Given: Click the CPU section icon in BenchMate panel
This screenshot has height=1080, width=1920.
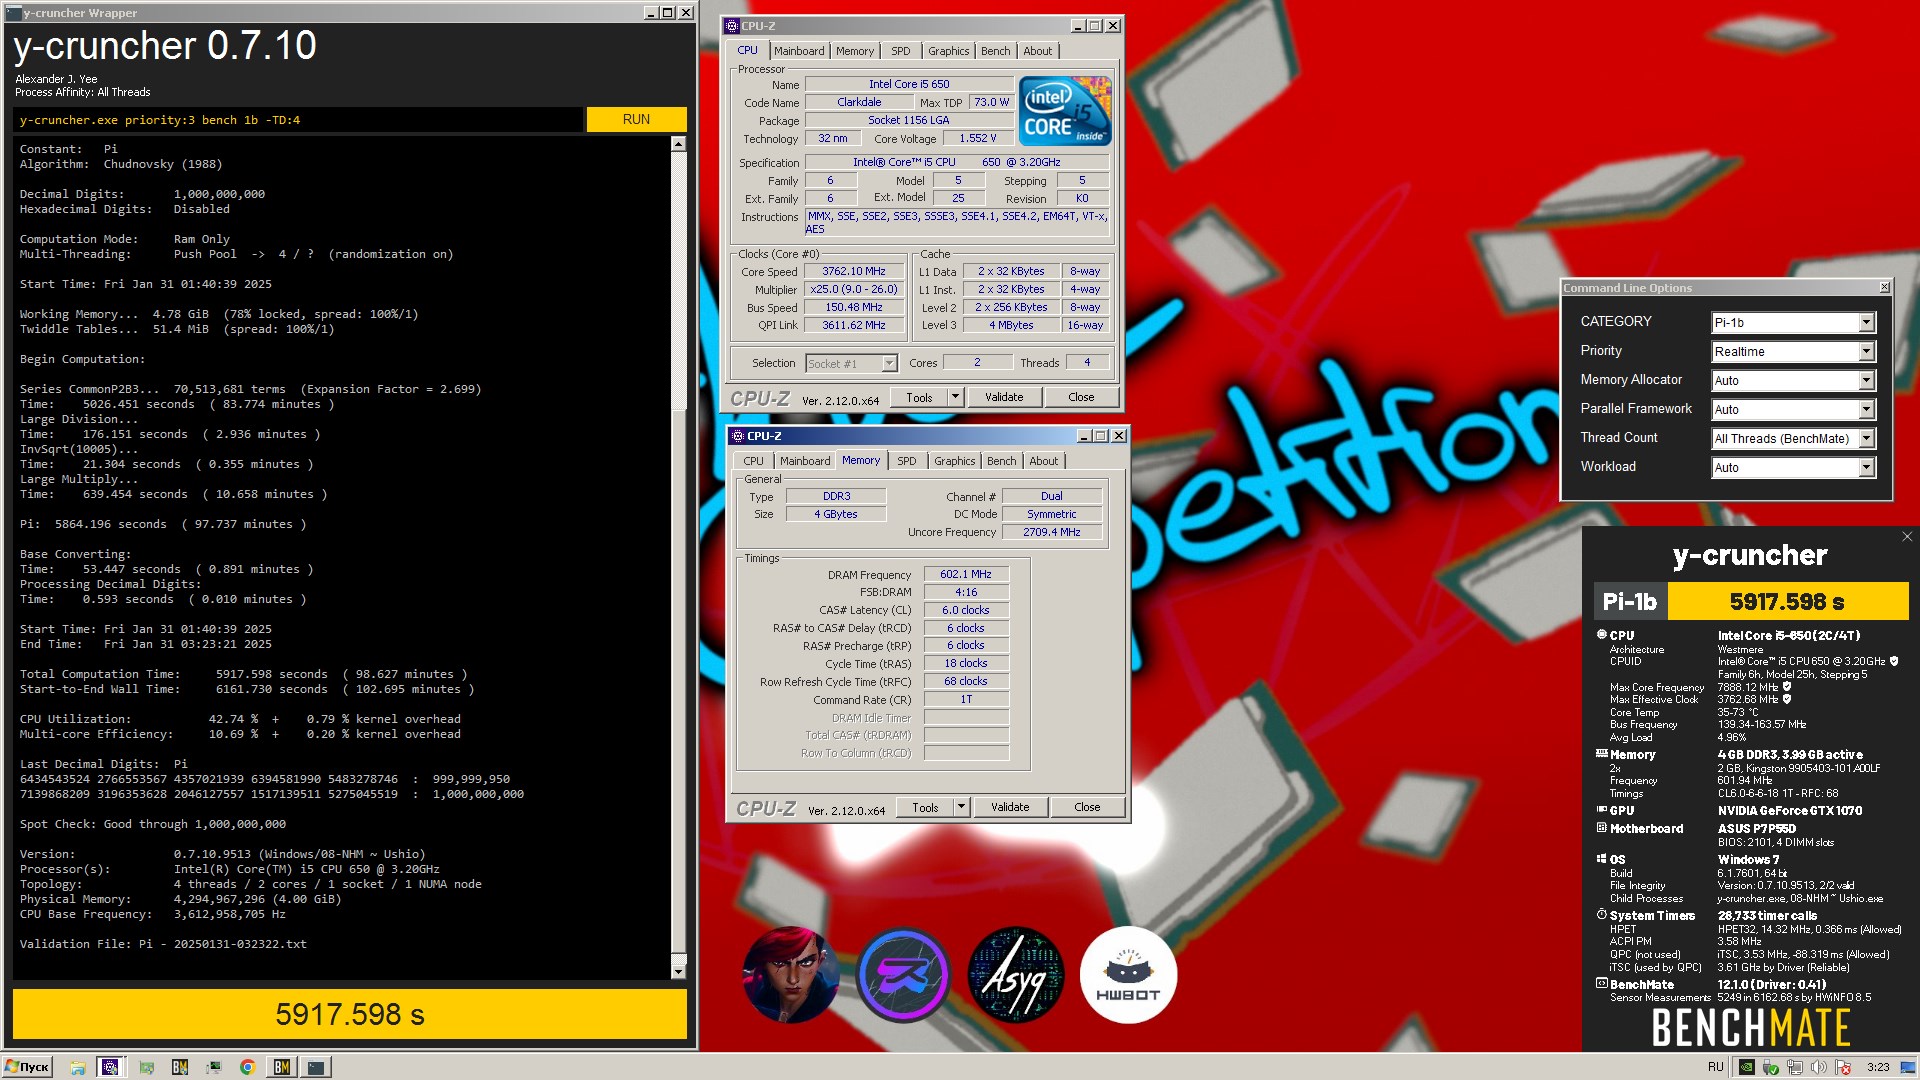Looking at the screenshot, I should [x=1602, y=634].
